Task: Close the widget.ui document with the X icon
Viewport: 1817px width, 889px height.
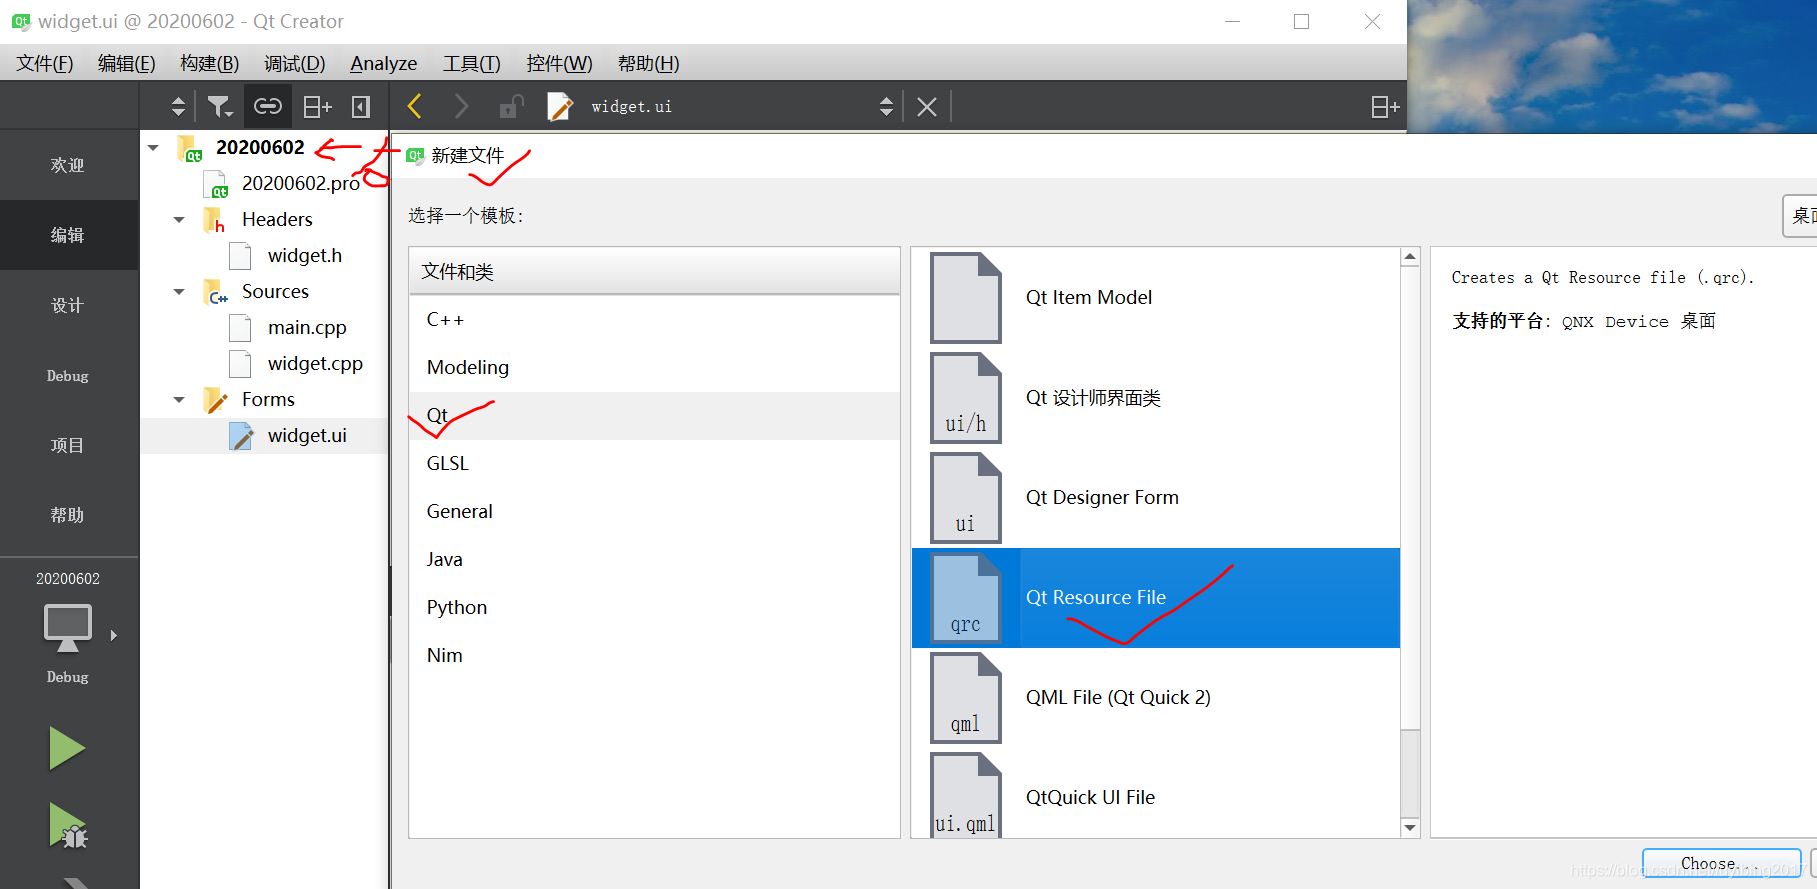Action: (x=927, y=106)
